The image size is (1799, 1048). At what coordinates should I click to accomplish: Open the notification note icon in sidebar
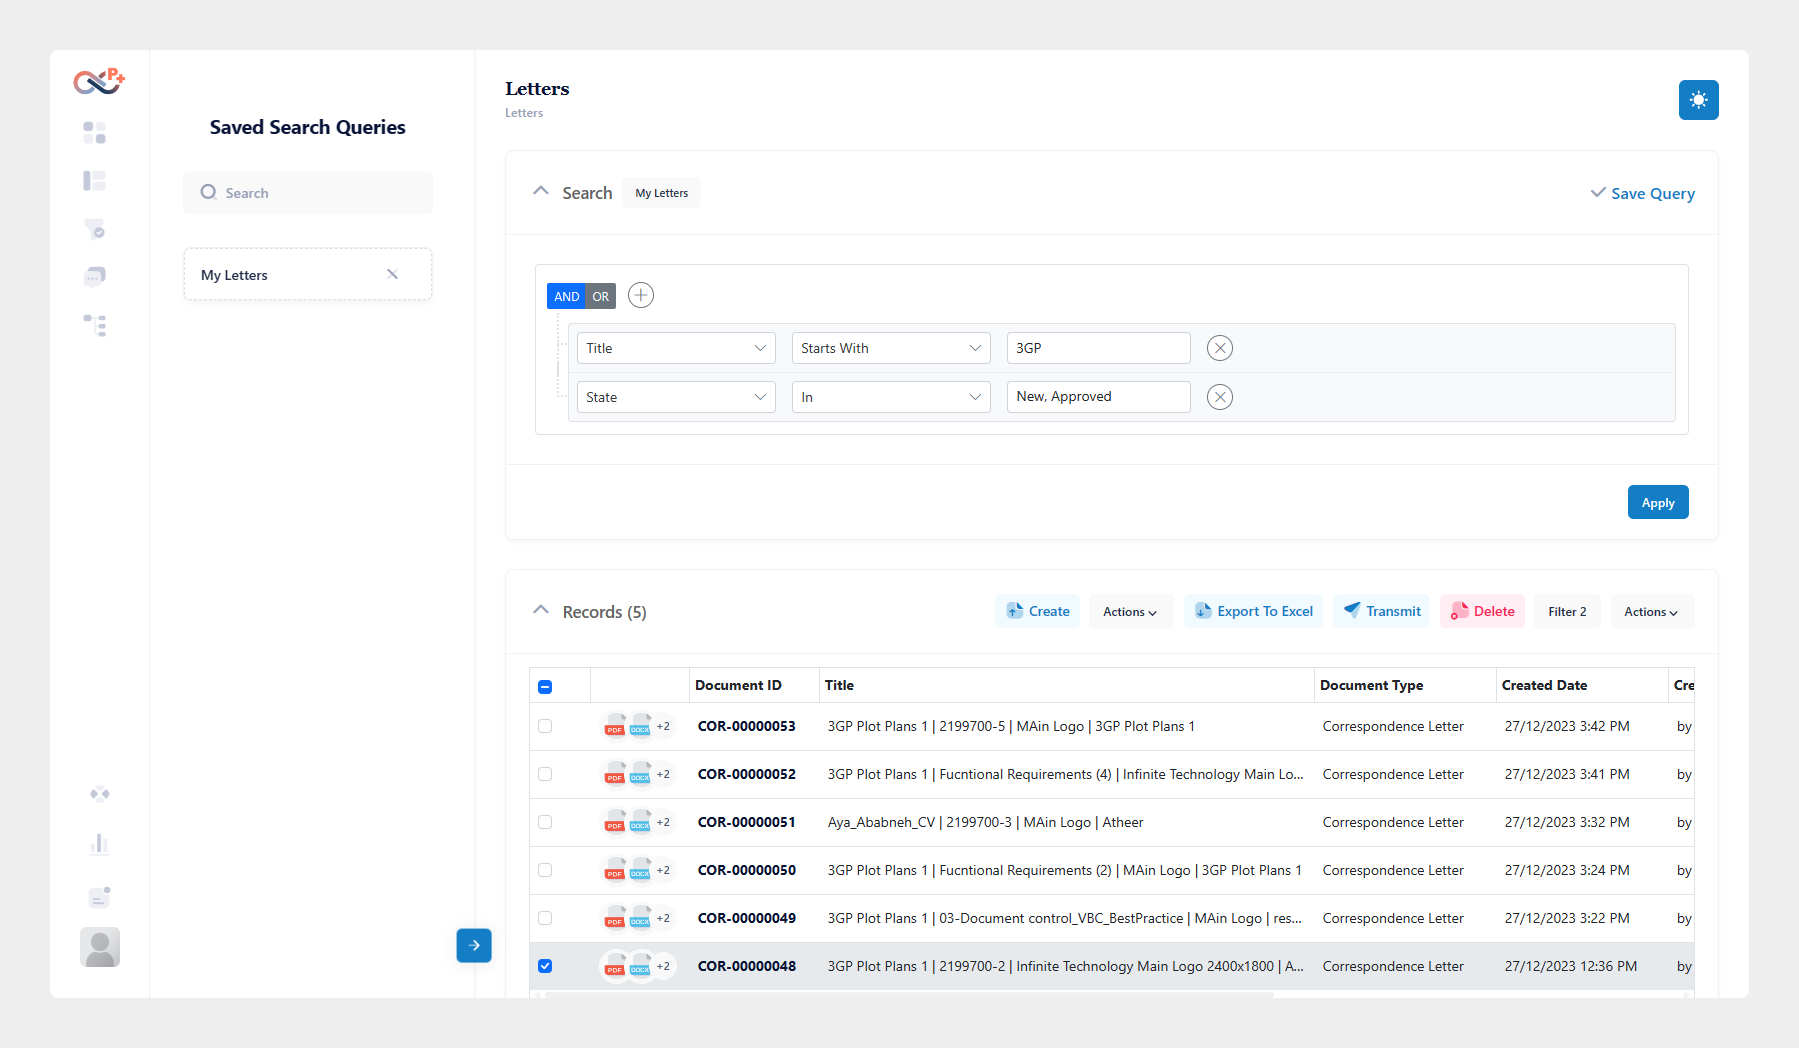pyautogui.click(x=99, y=896)
